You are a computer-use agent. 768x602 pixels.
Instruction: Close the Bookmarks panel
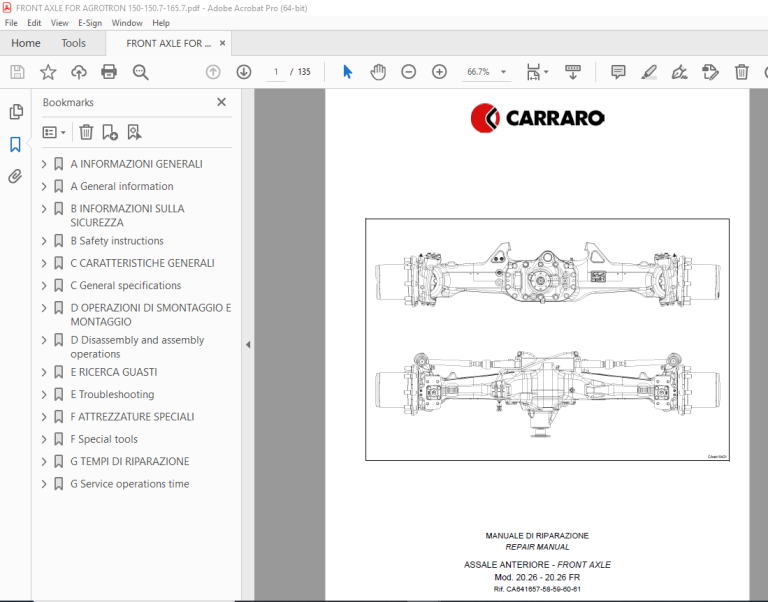click(x=221, y=102)
